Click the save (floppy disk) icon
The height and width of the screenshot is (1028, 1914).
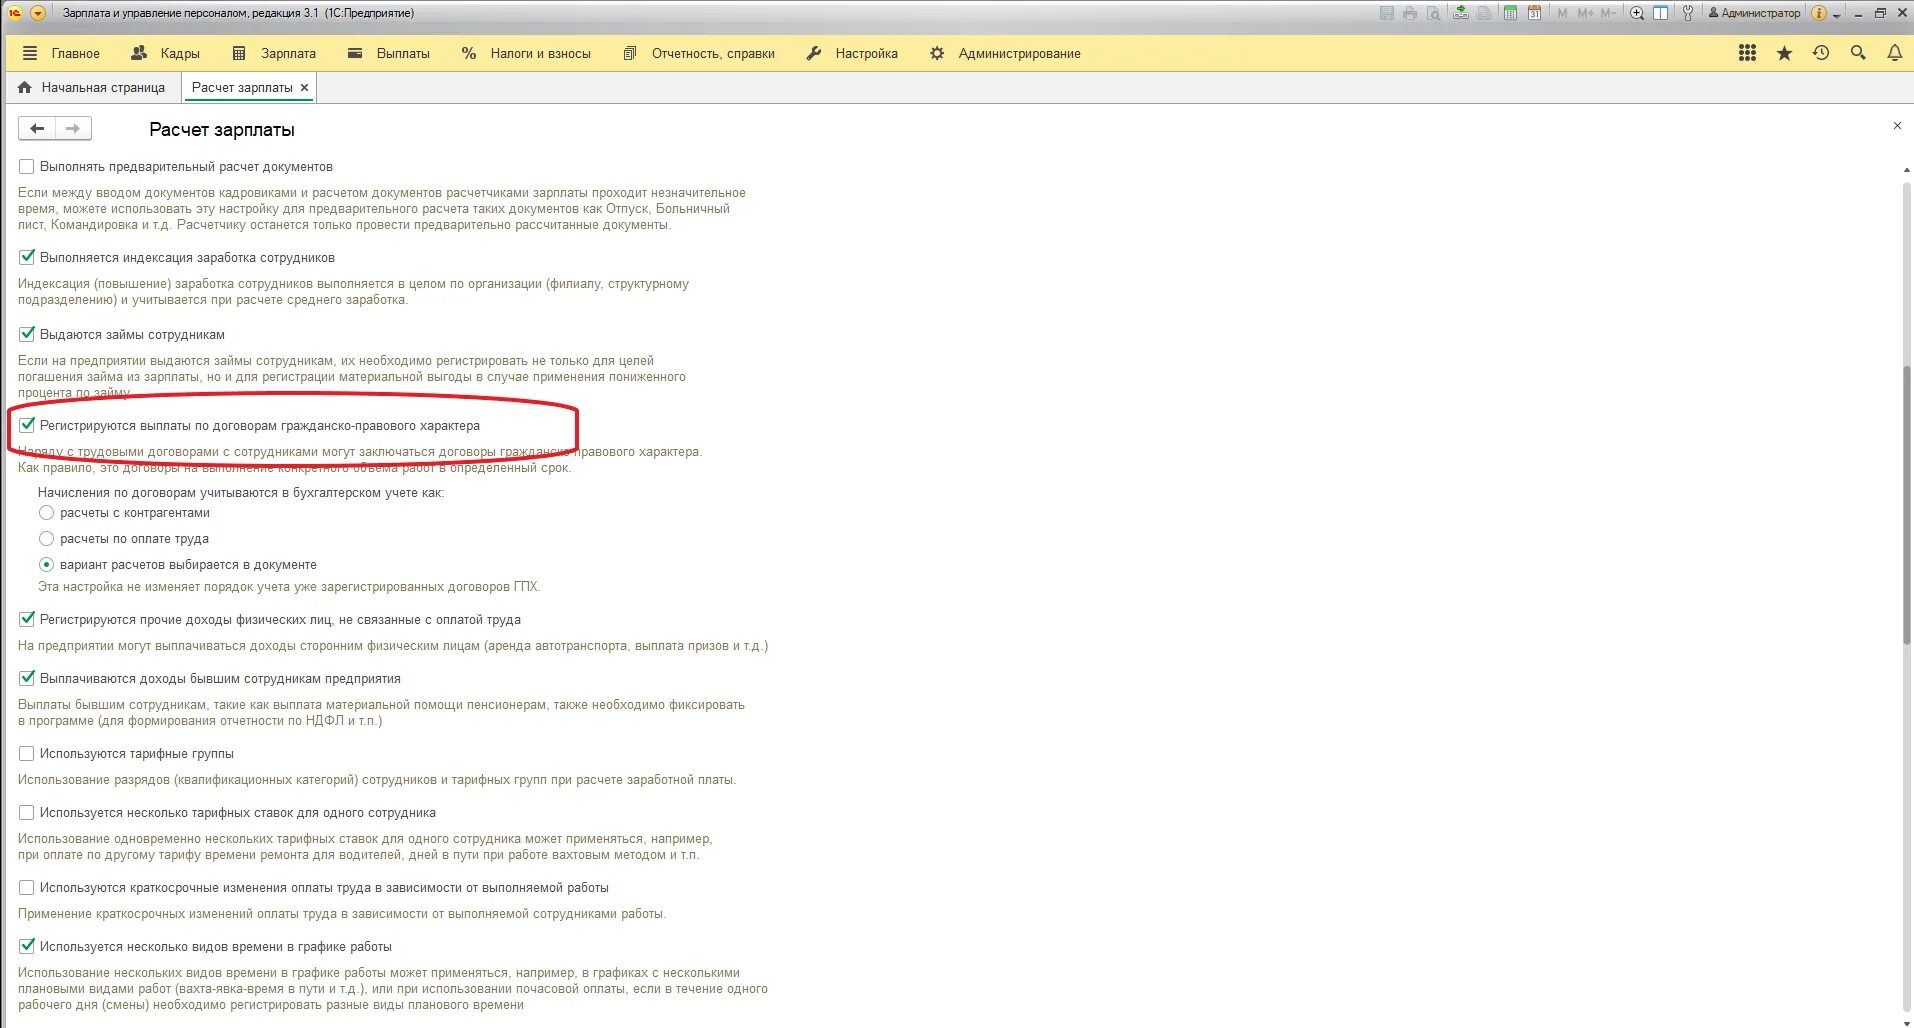[x=1387, y=13]
